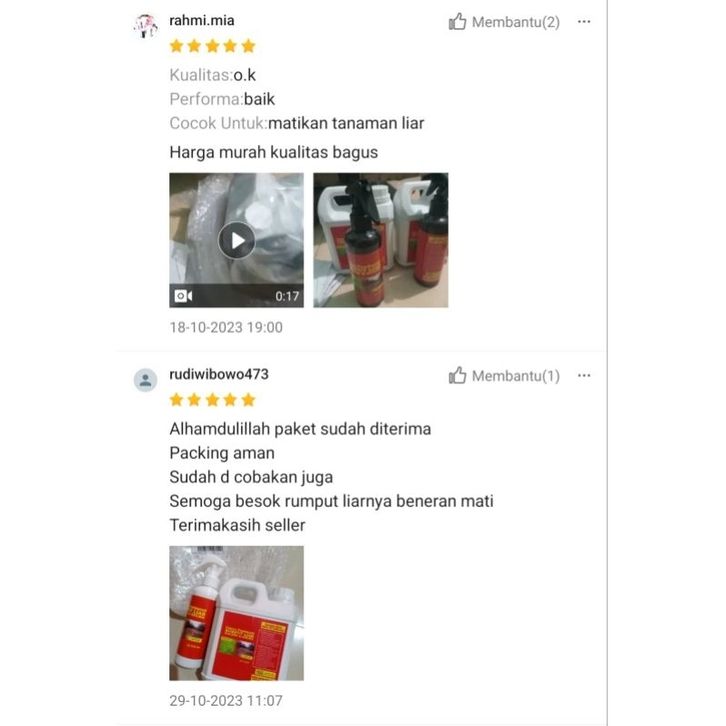Click rudiwibowo473's five-star rating
The height and width of the screenshot is (726, 726).
tap(213, 400)
